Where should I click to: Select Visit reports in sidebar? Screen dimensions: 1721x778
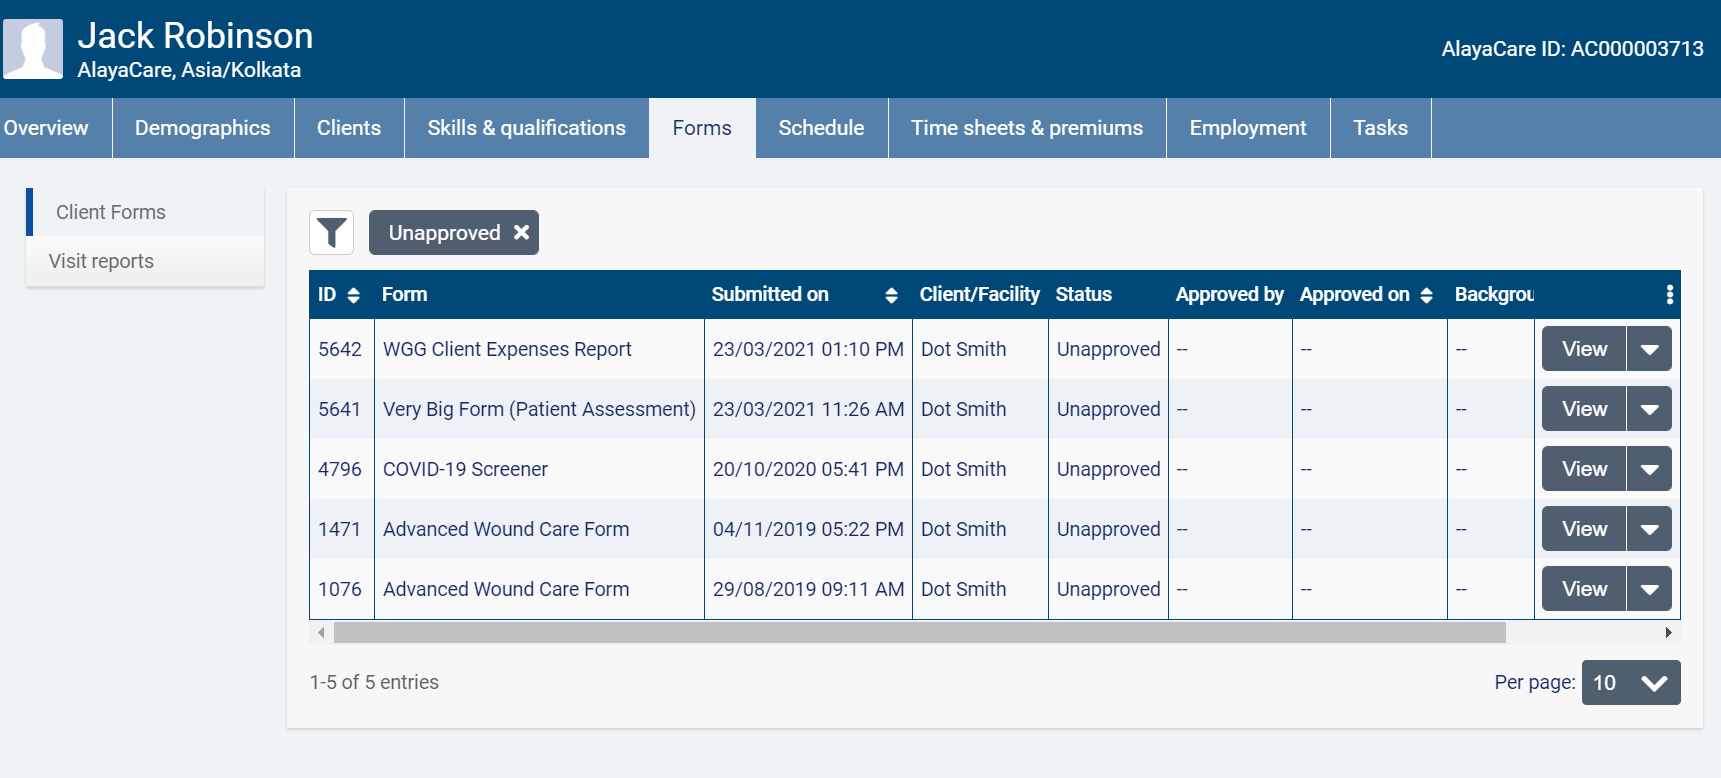[x=101, y=261]
